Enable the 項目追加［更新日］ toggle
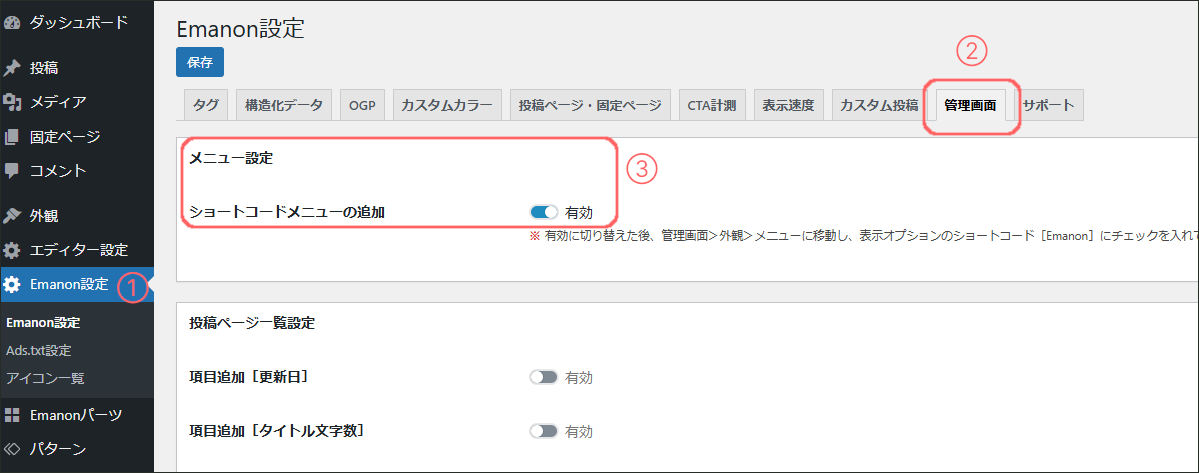 pos(544,377)
